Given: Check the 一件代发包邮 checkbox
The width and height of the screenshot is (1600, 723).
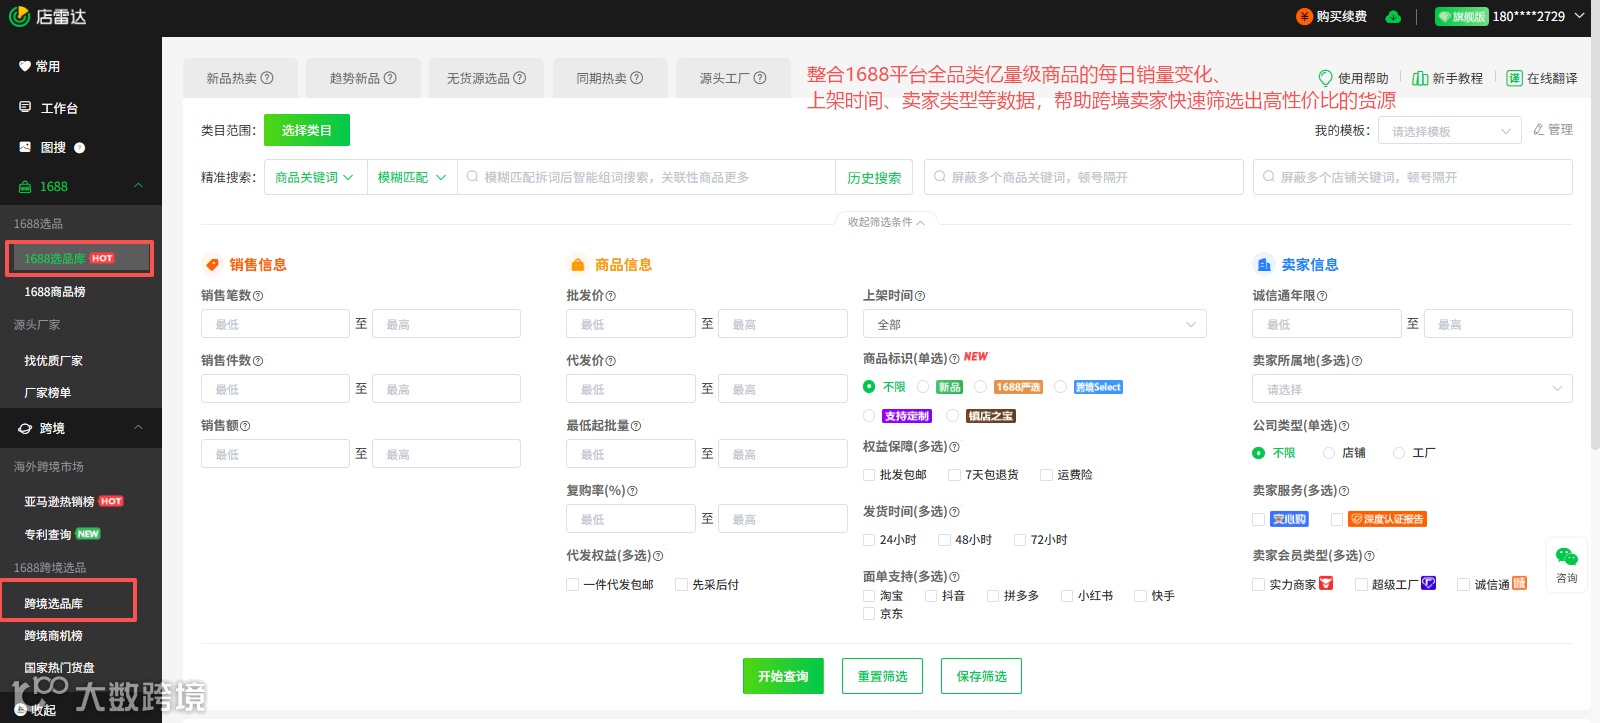Looking at the screenshot, I should 572,585.
